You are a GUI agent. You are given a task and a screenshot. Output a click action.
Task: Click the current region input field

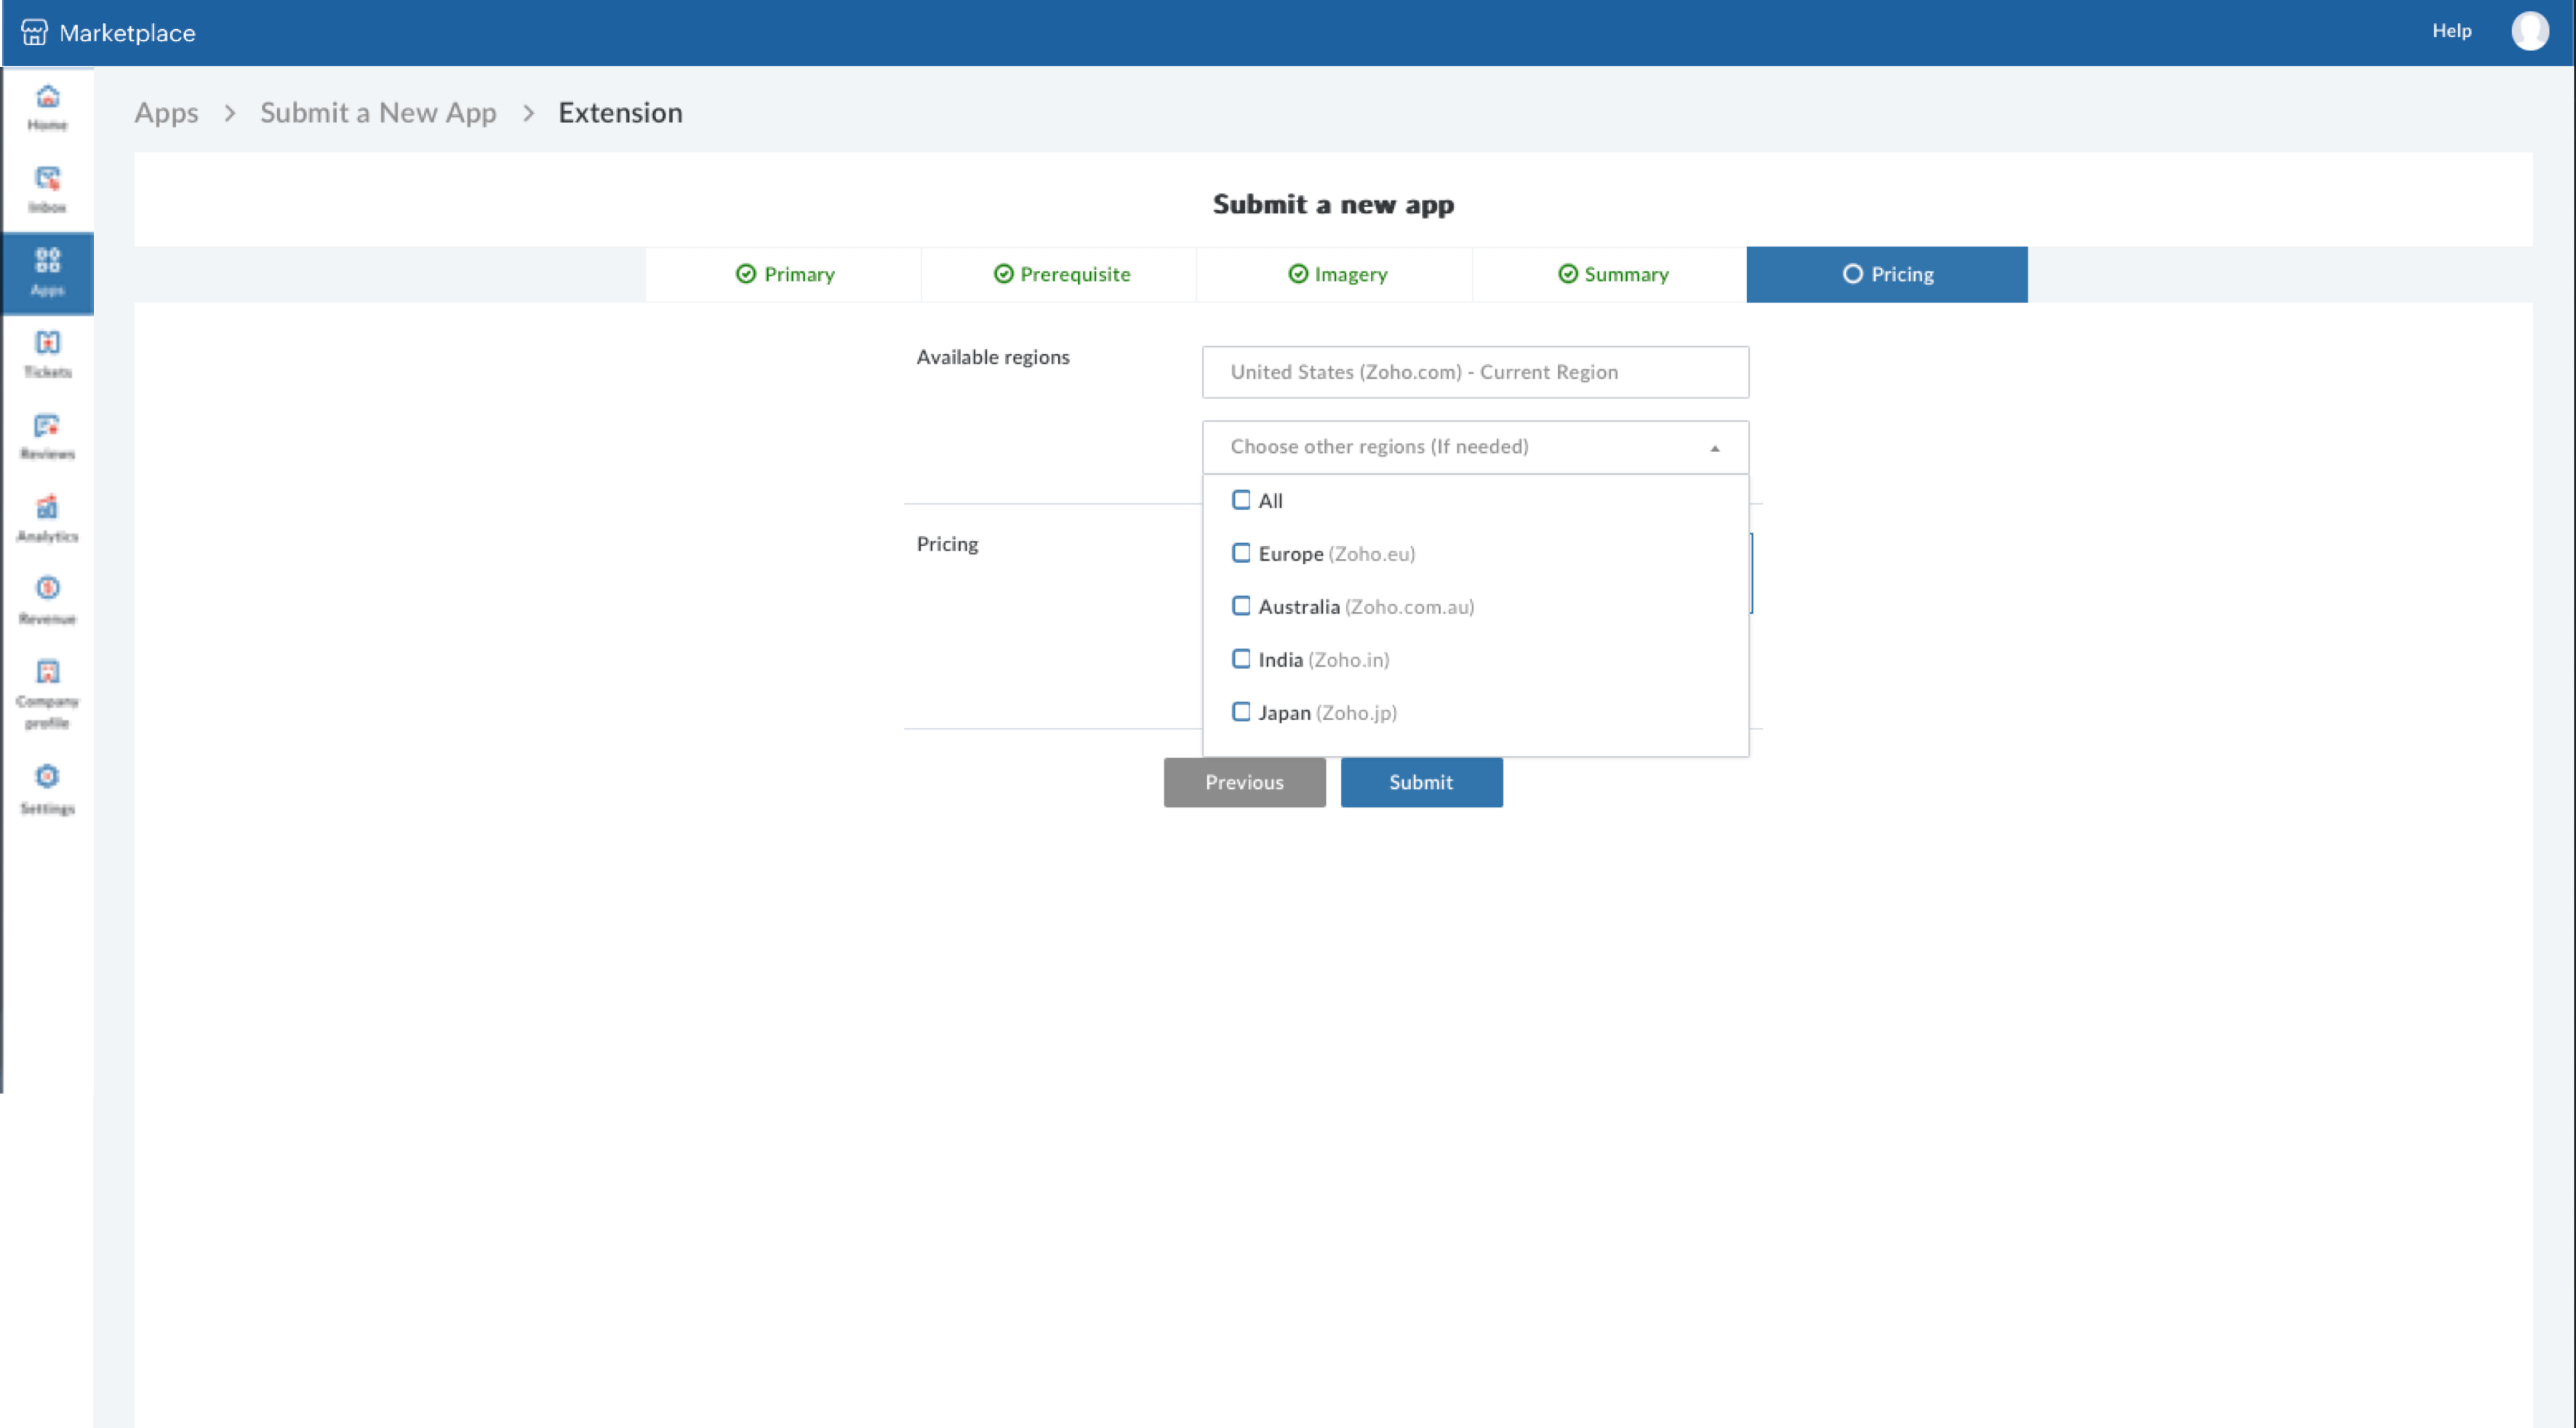[1474, 372]
